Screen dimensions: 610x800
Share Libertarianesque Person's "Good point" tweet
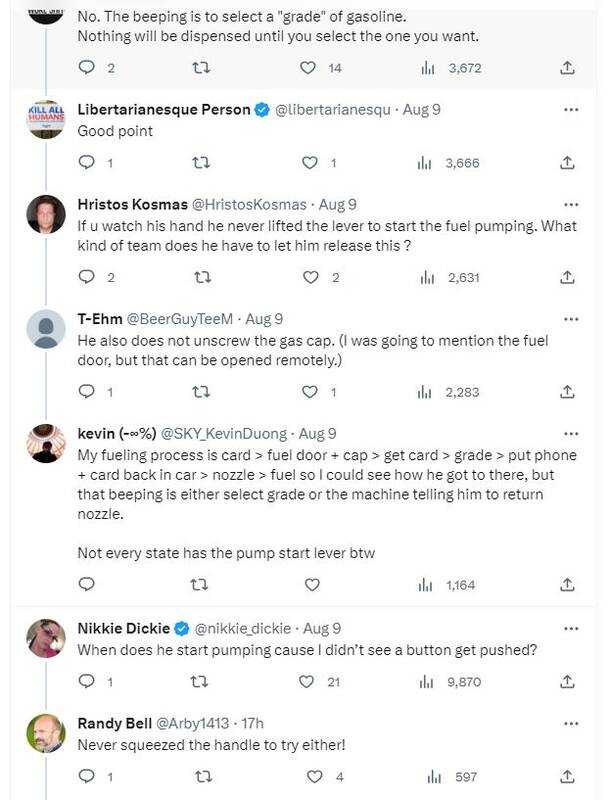click(566, 162)
